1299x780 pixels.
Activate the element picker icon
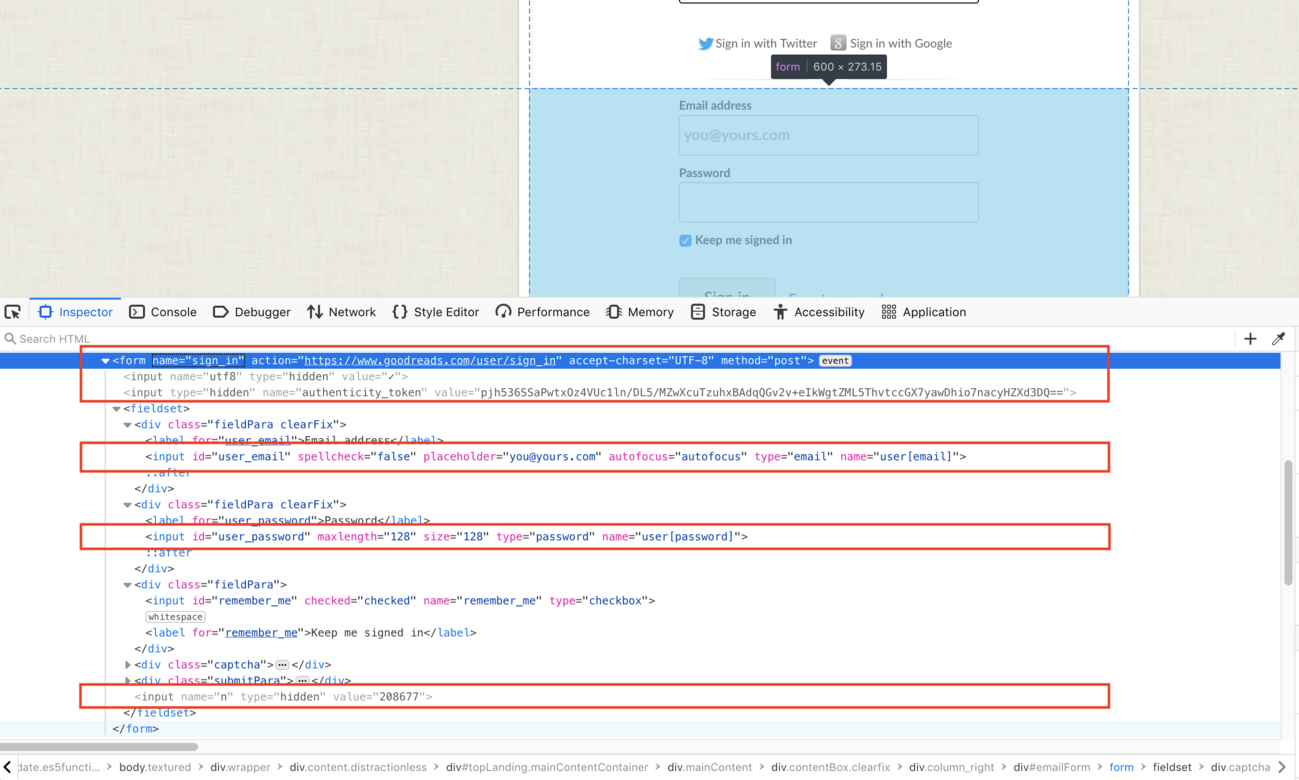(13, 312)
